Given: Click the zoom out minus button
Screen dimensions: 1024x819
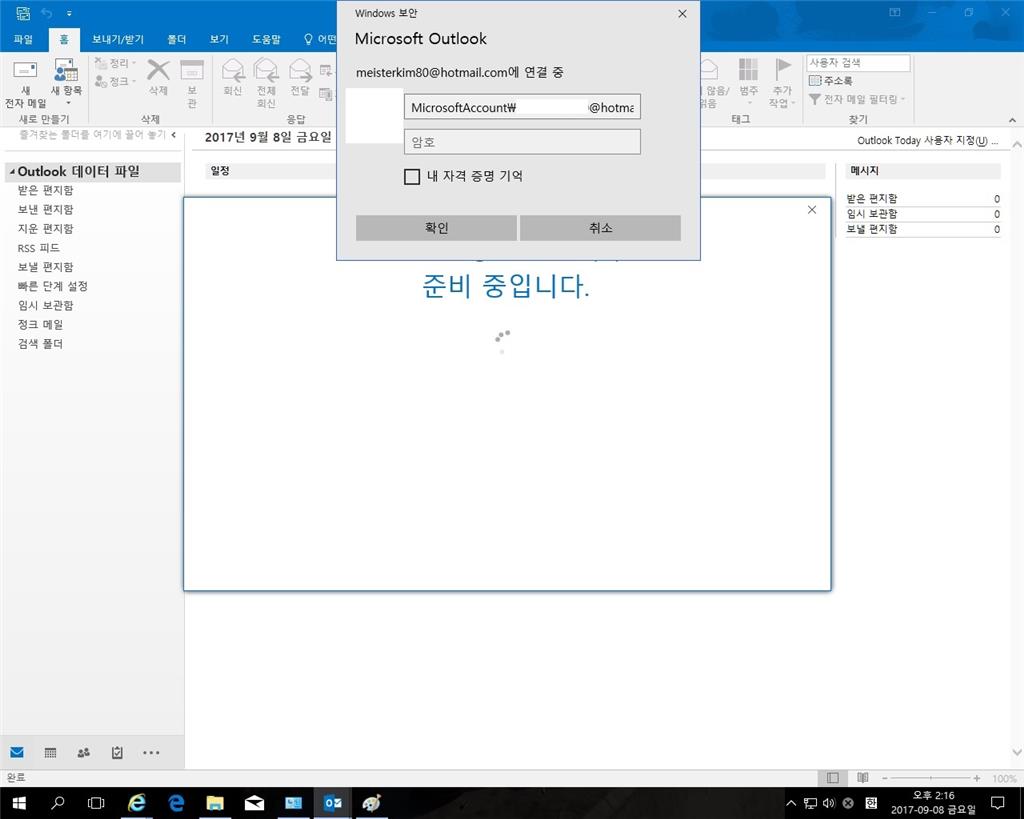Looking at the screenshot, I should pyautogui.click(x=885, y=778).
